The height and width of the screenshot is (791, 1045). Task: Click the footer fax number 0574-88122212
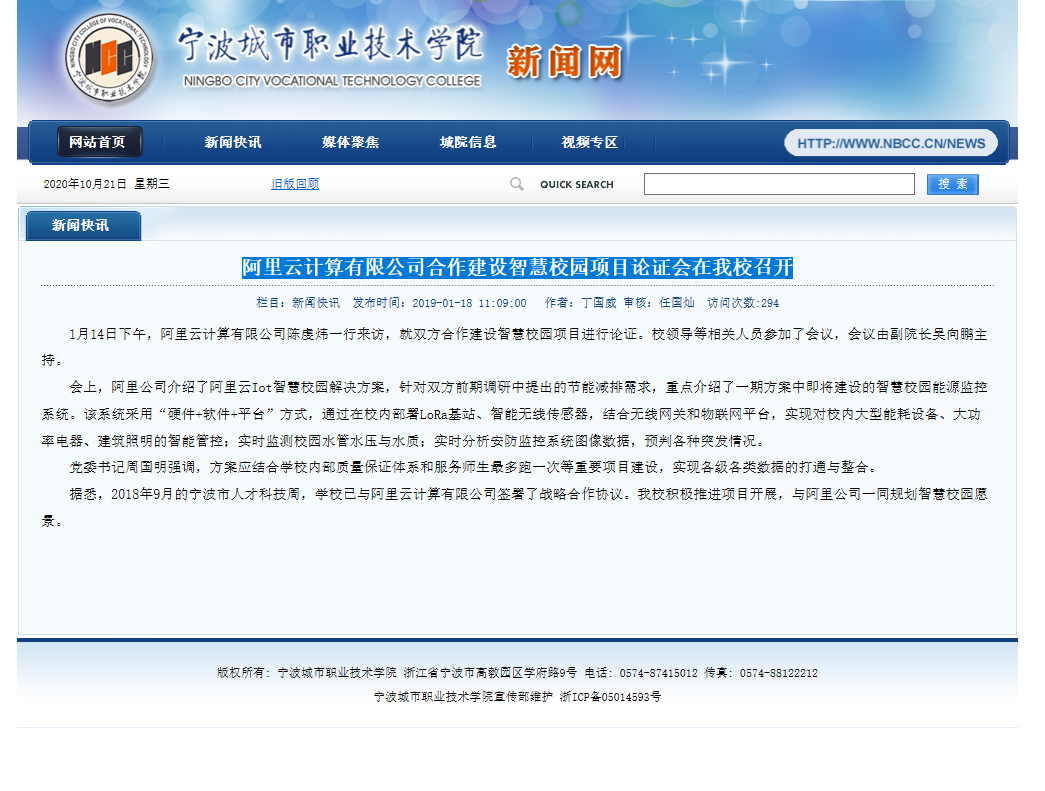(x=778, y=673)
